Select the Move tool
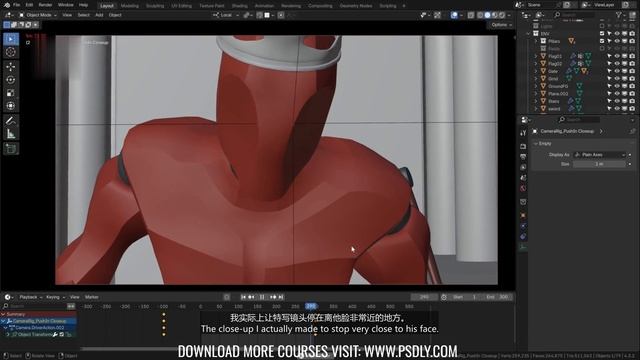 click(11, 67)
